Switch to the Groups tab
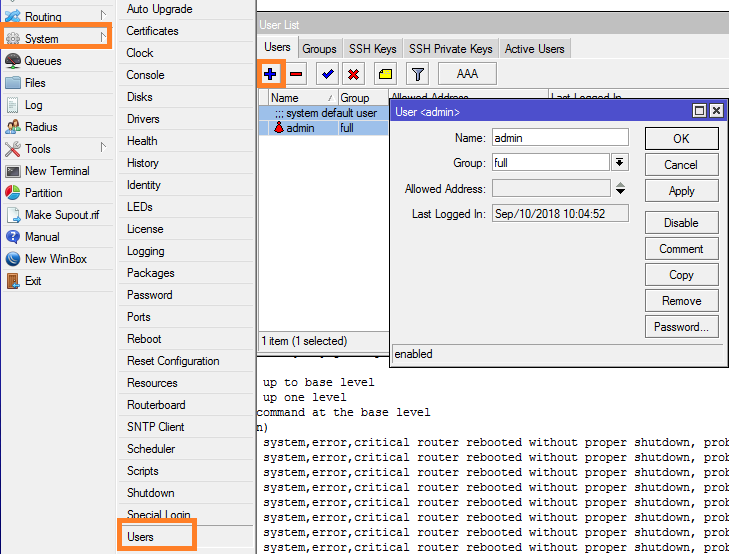Image resolution: width=729 pixels, height=554 pixels. pos(319,49)
